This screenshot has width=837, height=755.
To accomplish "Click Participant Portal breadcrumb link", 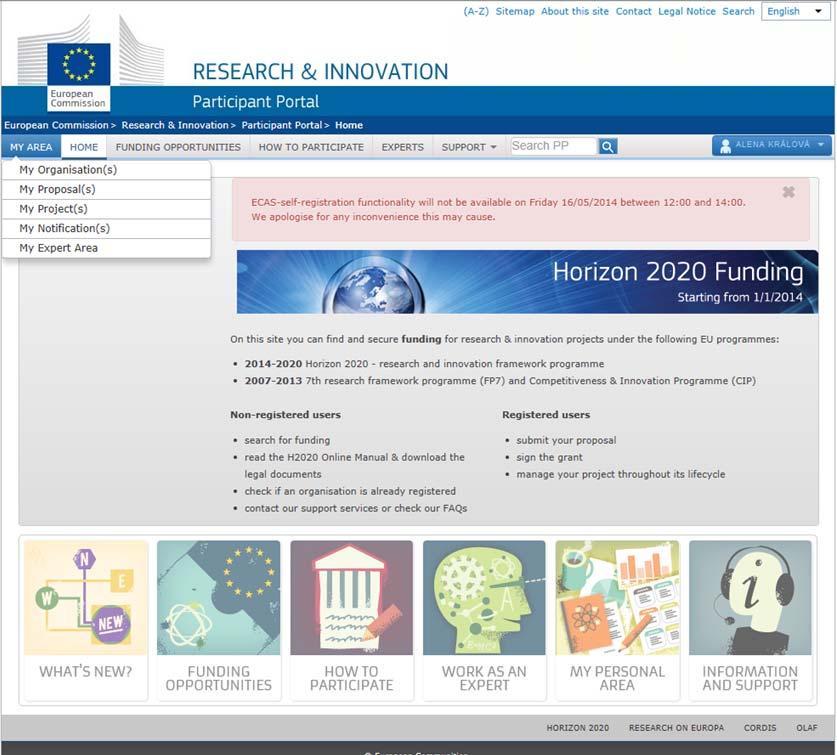I will click(x=282, y=125).
